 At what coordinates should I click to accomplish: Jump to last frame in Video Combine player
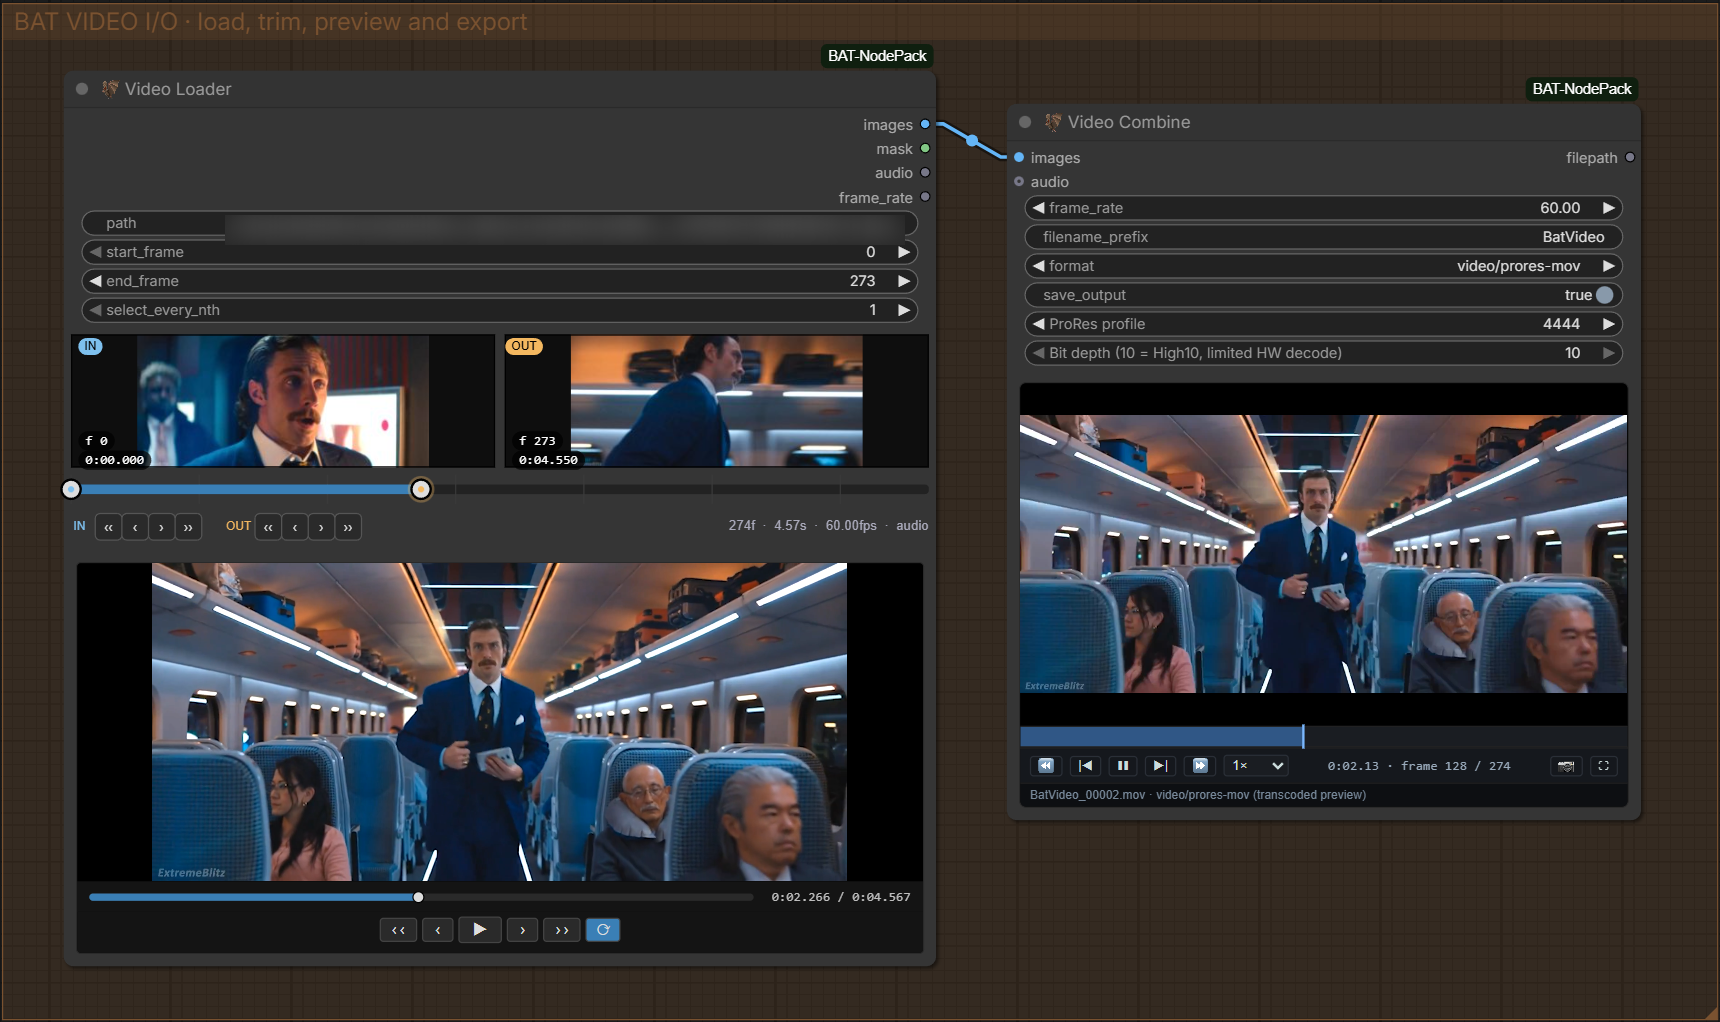click(x=1160, y=766)
